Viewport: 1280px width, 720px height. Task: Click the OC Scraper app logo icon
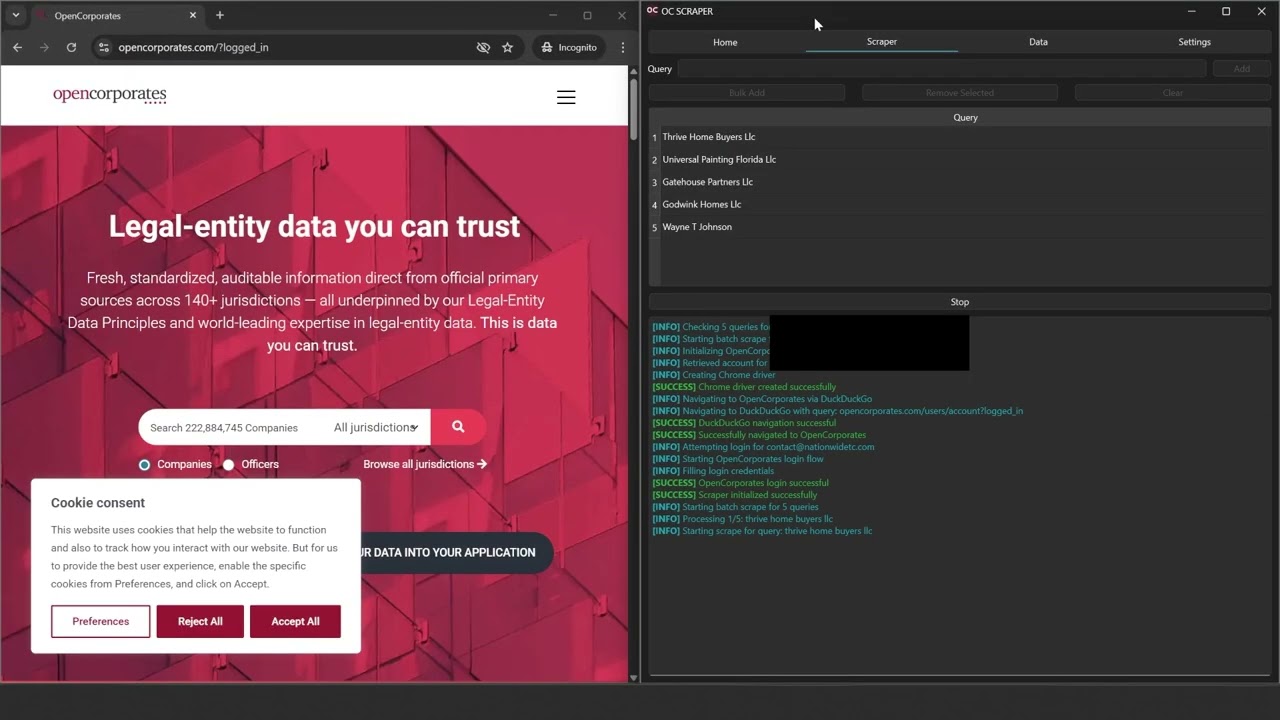coord(652,11)
